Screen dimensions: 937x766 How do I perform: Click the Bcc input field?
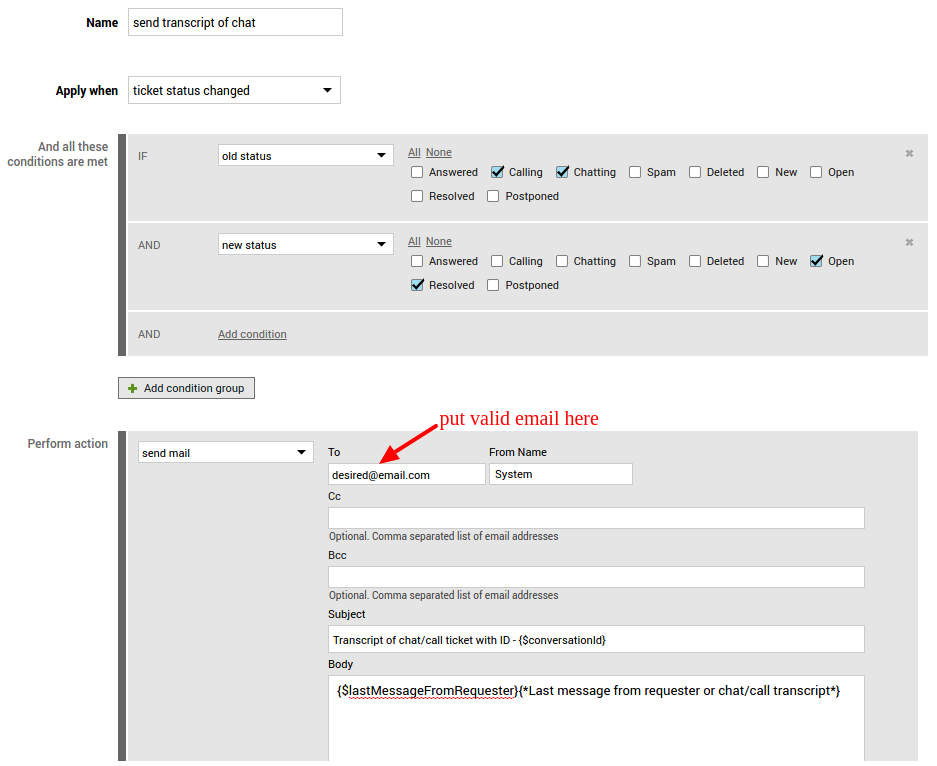click(596, 577)
